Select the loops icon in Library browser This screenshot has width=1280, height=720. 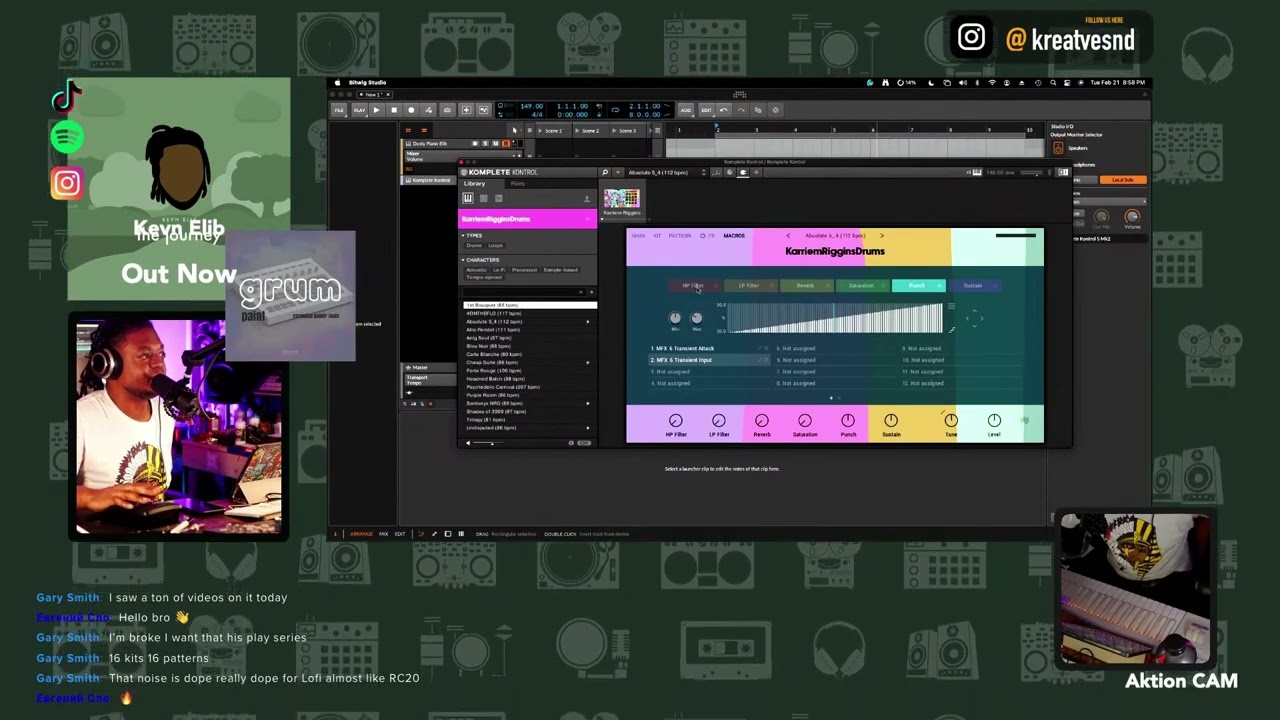pyautogui.click(x=483, y=198)
